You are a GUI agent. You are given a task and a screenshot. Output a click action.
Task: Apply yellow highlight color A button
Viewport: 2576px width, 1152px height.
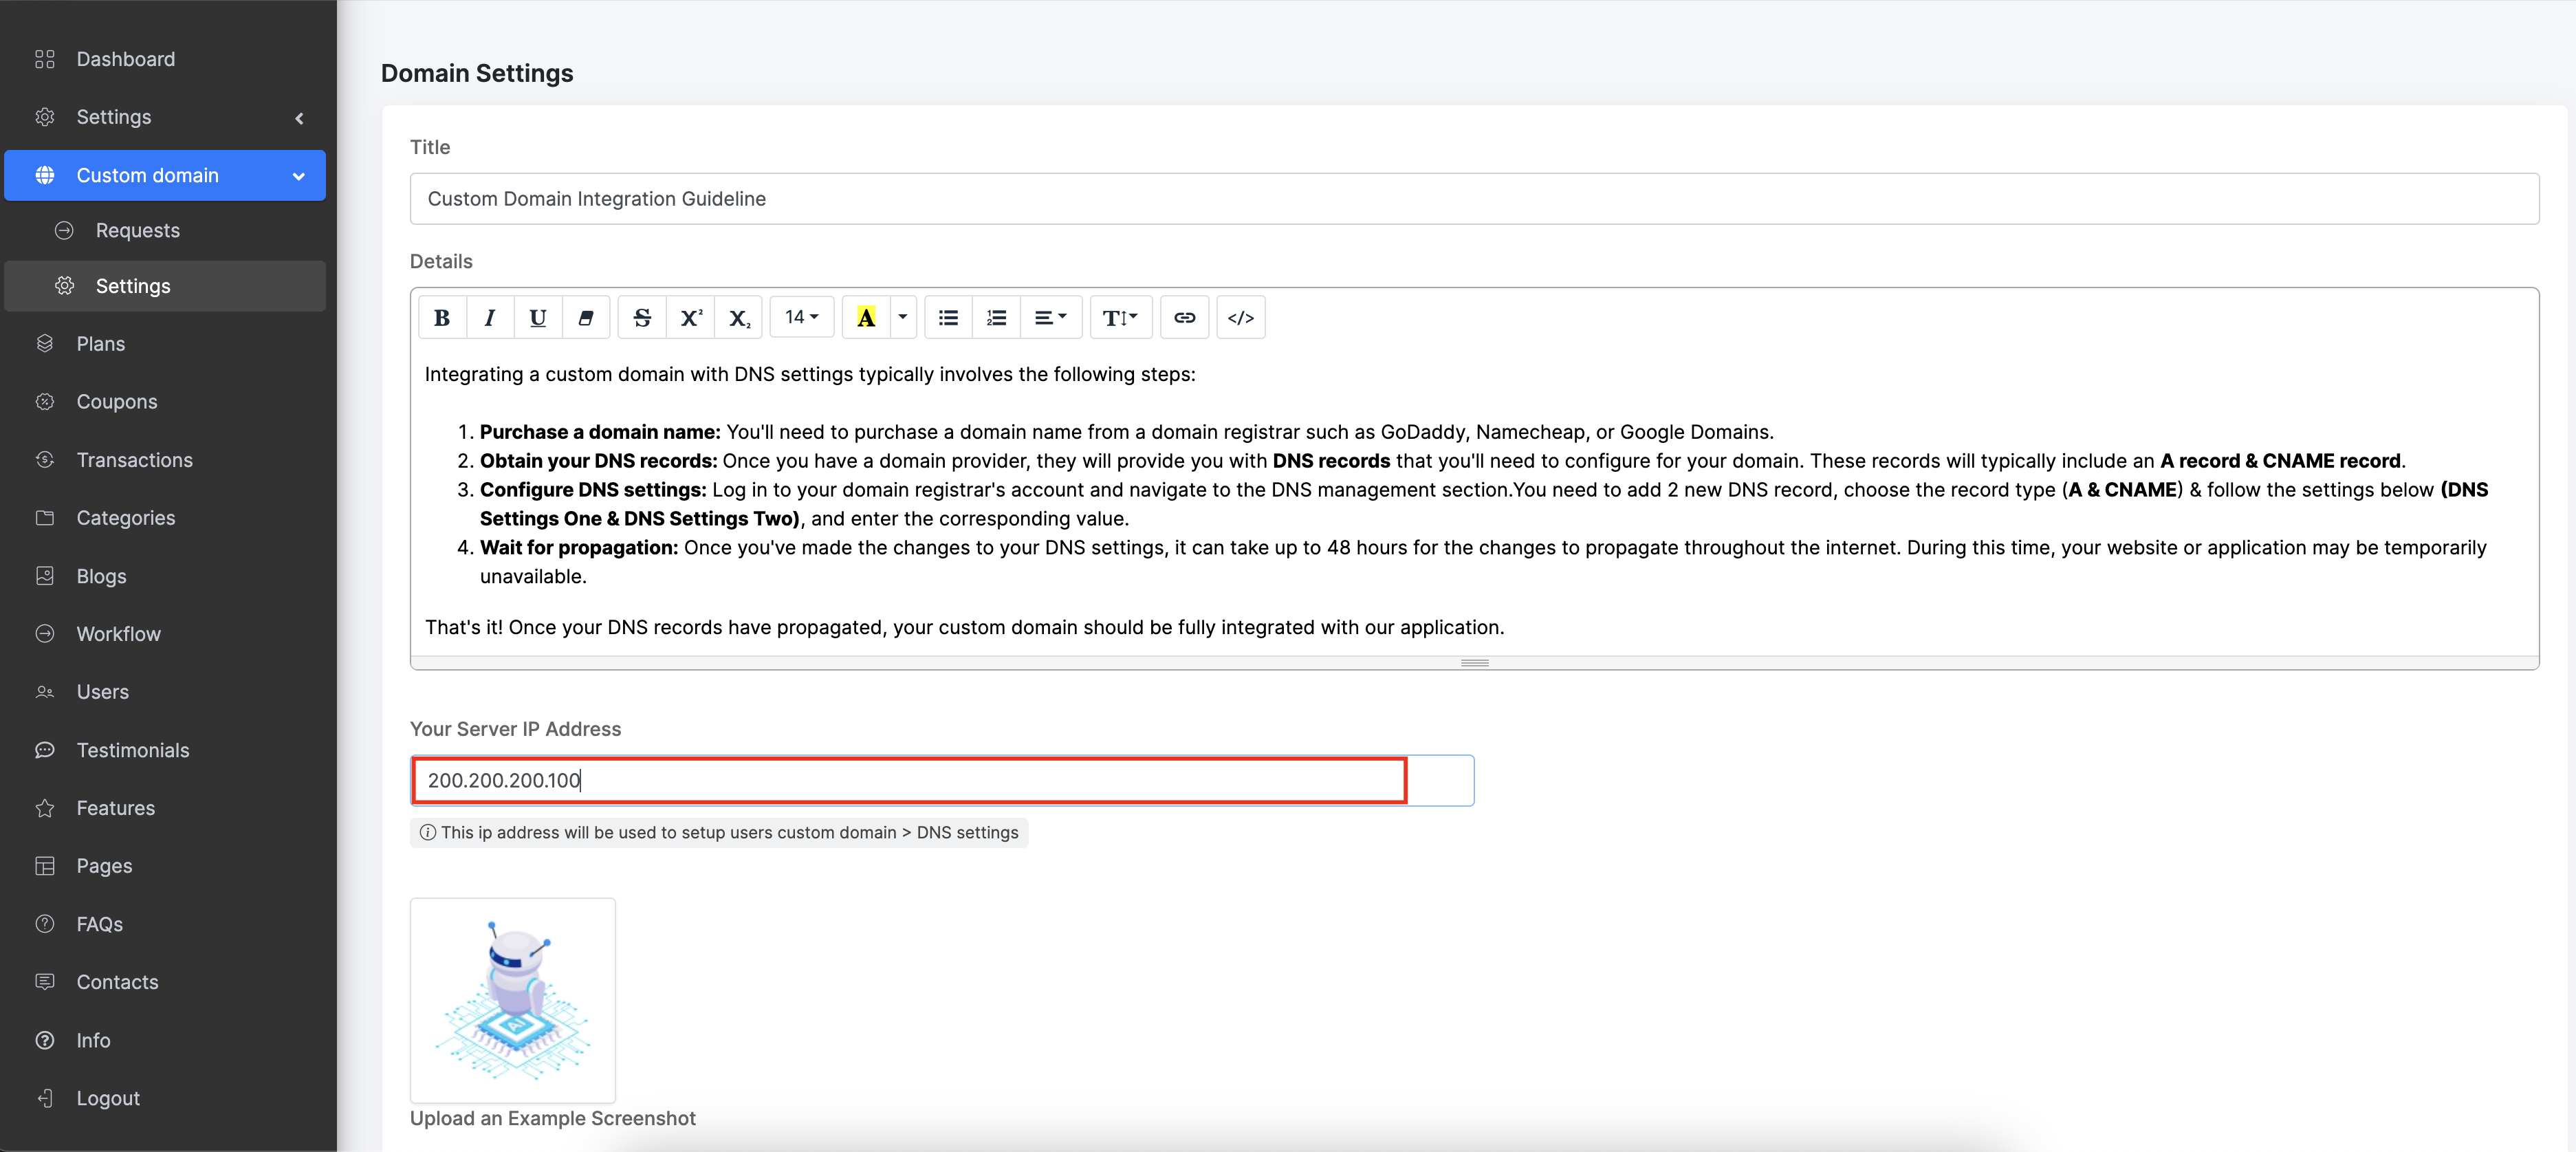pos(866,318)
